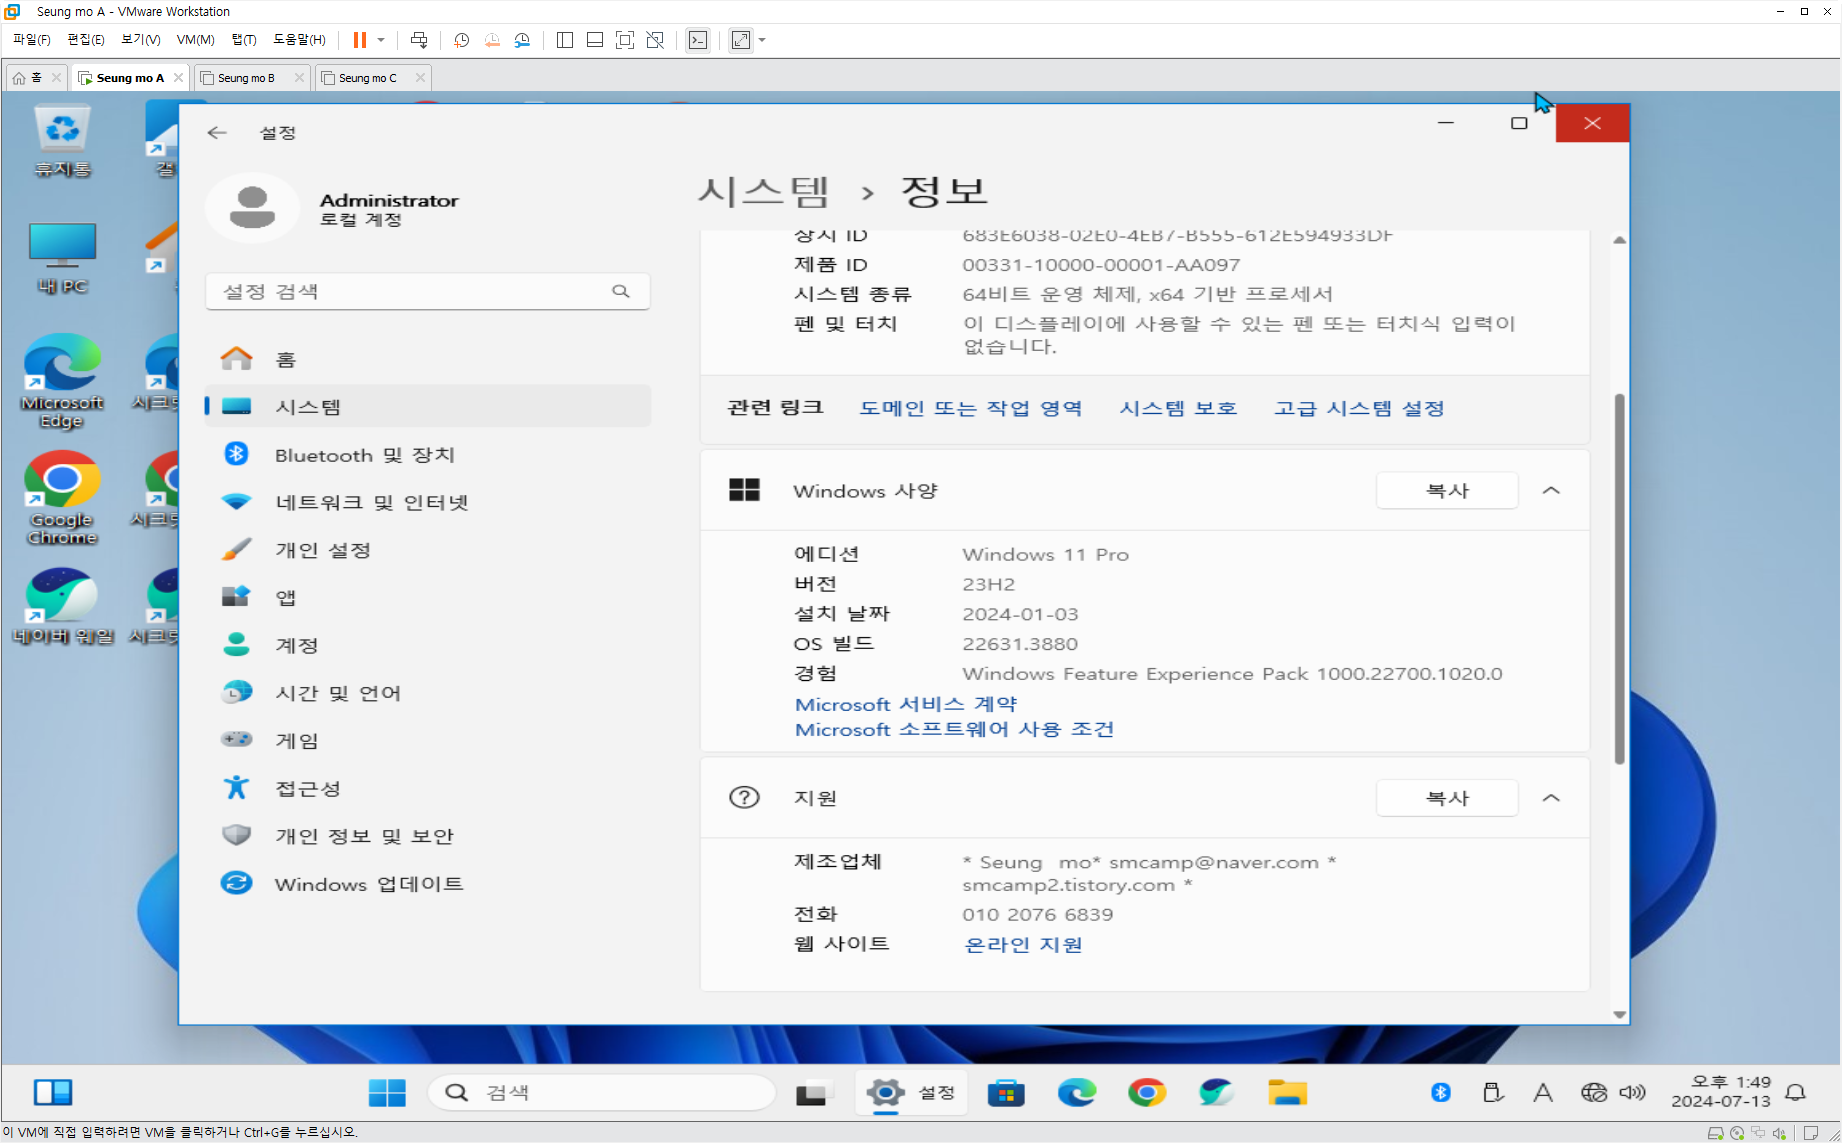Open Microsoft 서비스 계약 link

tap(906, 704)
